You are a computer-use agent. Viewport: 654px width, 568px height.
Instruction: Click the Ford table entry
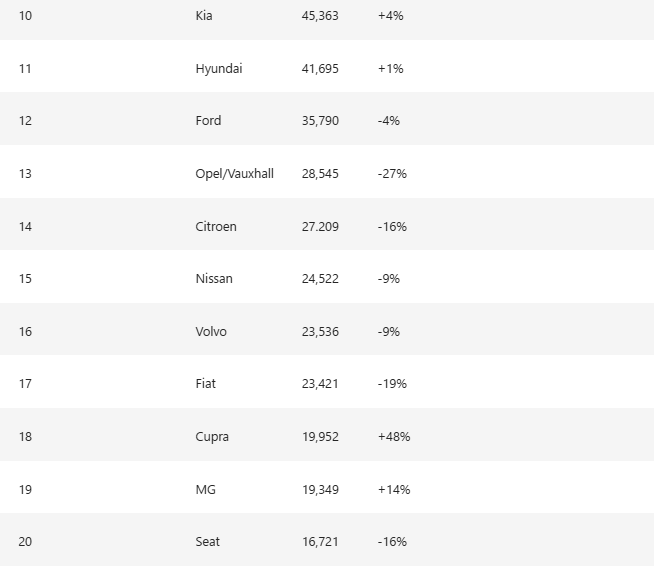[x=208, y=121]
